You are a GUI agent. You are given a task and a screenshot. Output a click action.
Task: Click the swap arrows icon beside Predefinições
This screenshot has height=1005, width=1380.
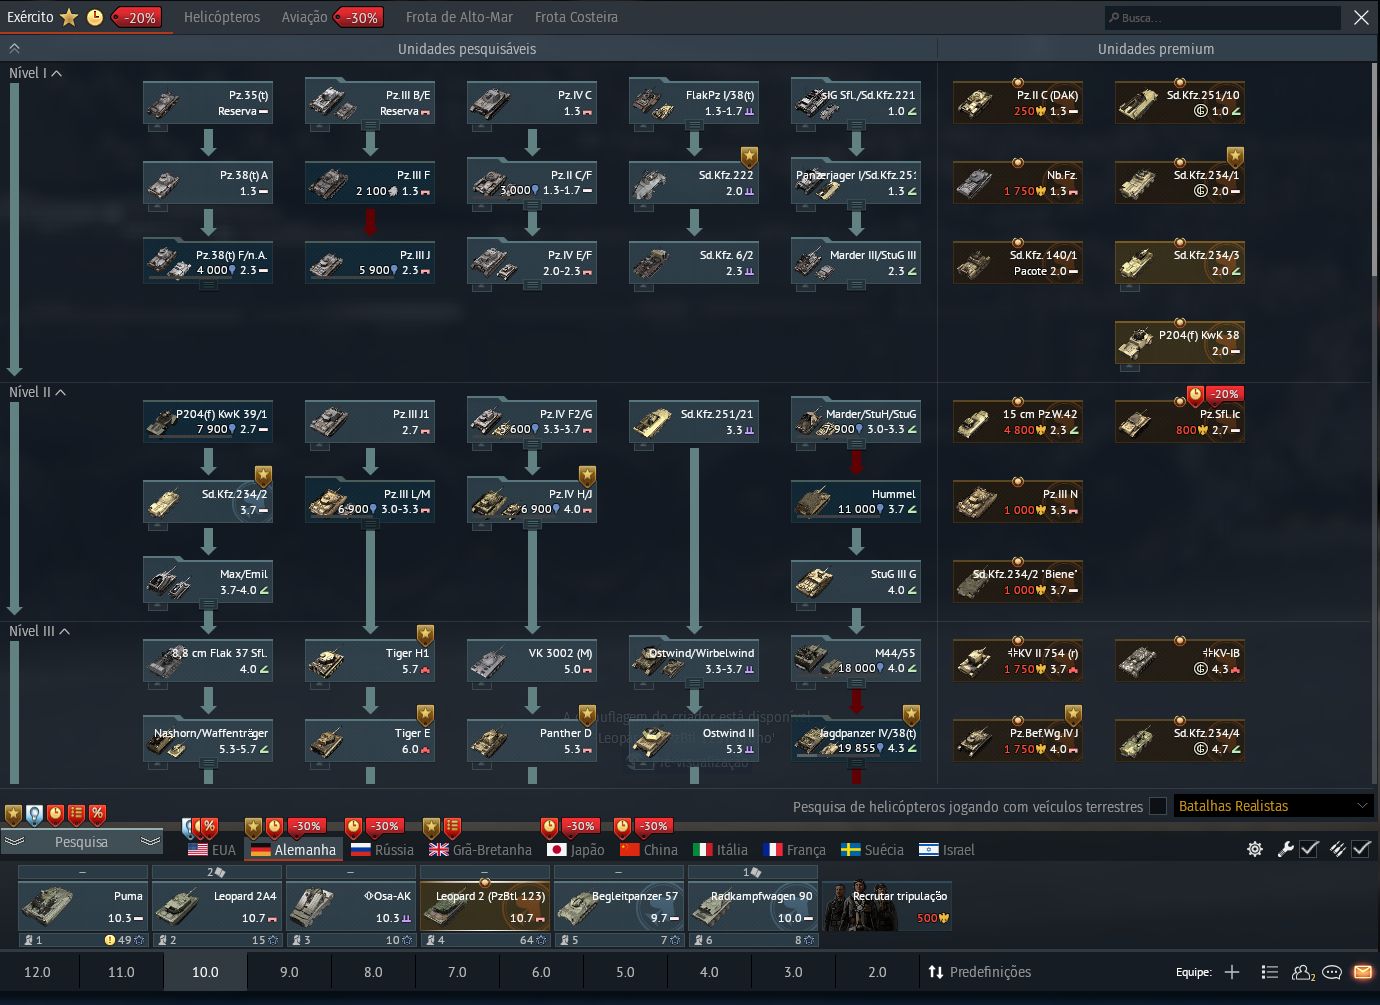click(x=936, y=972)
